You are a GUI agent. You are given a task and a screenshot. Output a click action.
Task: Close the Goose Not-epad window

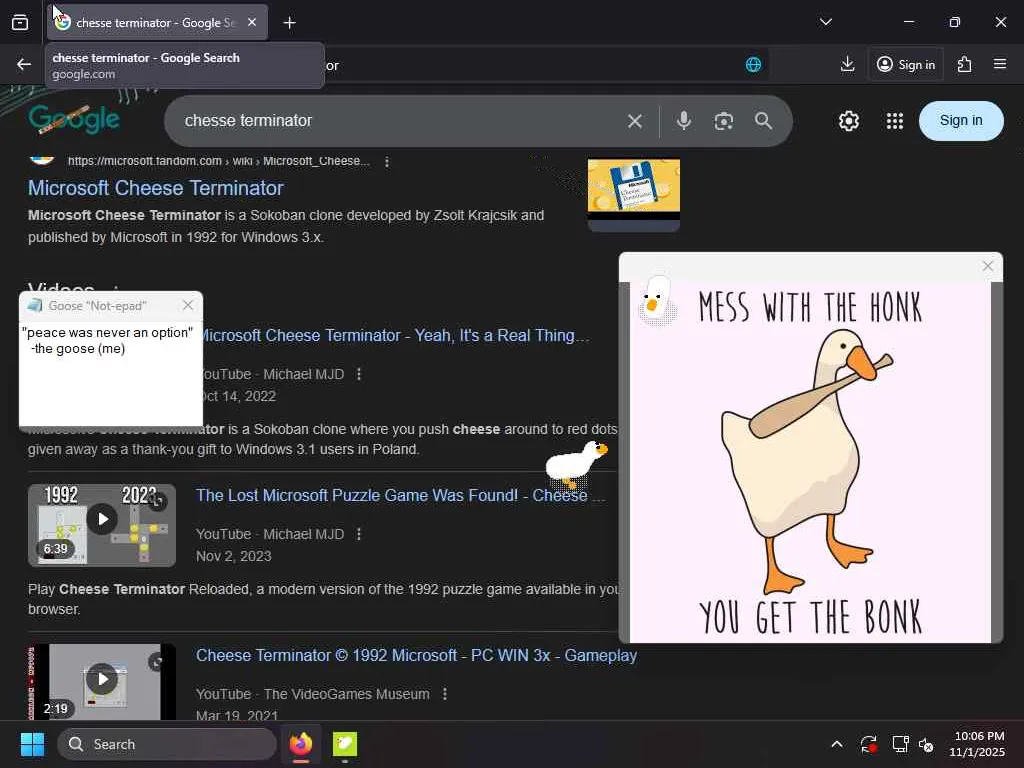(188, 305)
